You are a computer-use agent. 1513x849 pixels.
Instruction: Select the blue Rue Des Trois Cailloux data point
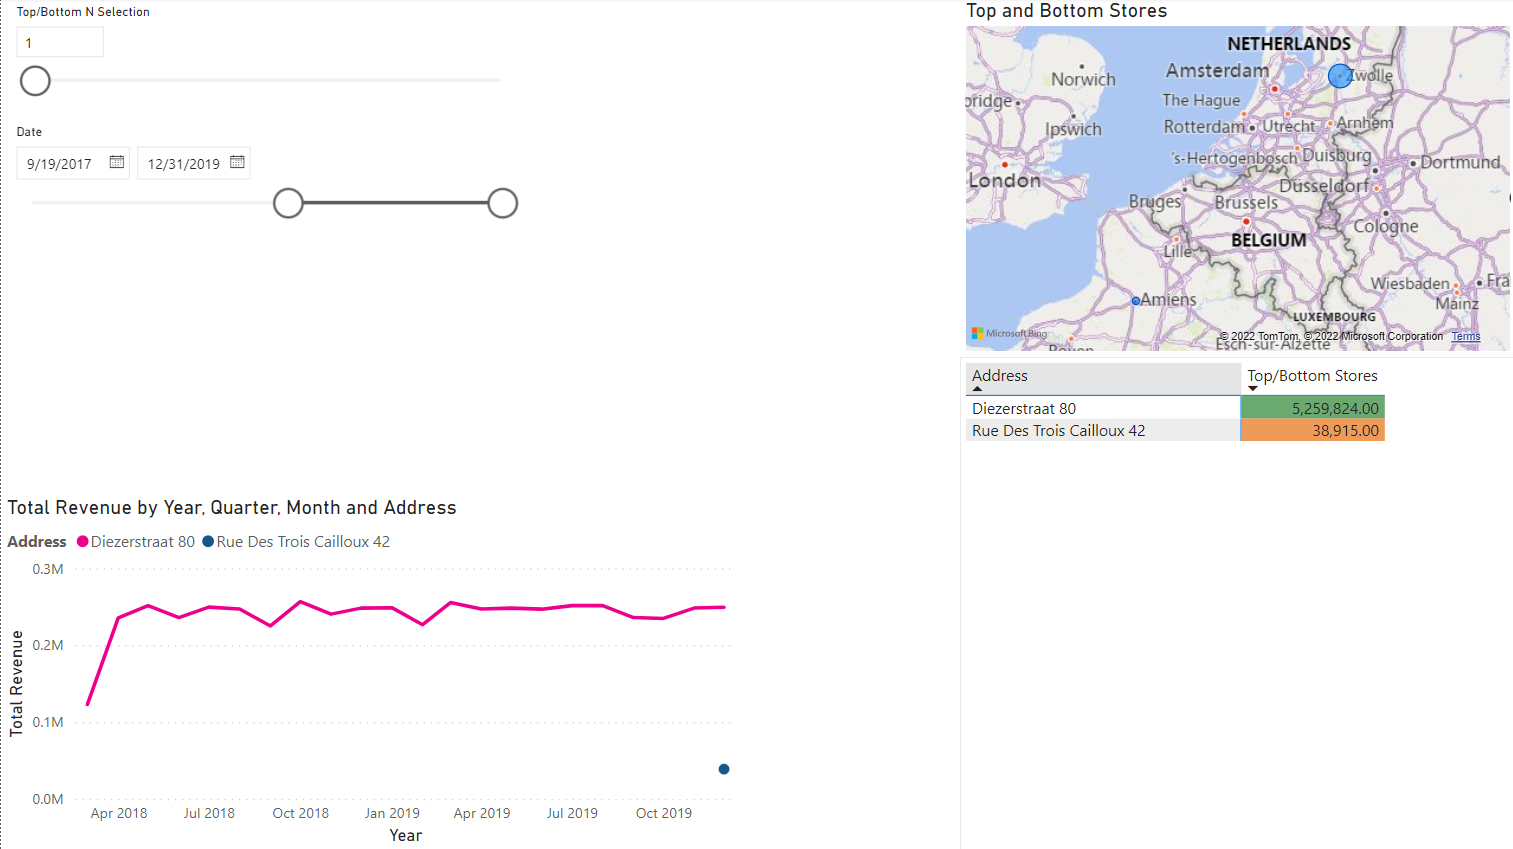tap(724, 769)
